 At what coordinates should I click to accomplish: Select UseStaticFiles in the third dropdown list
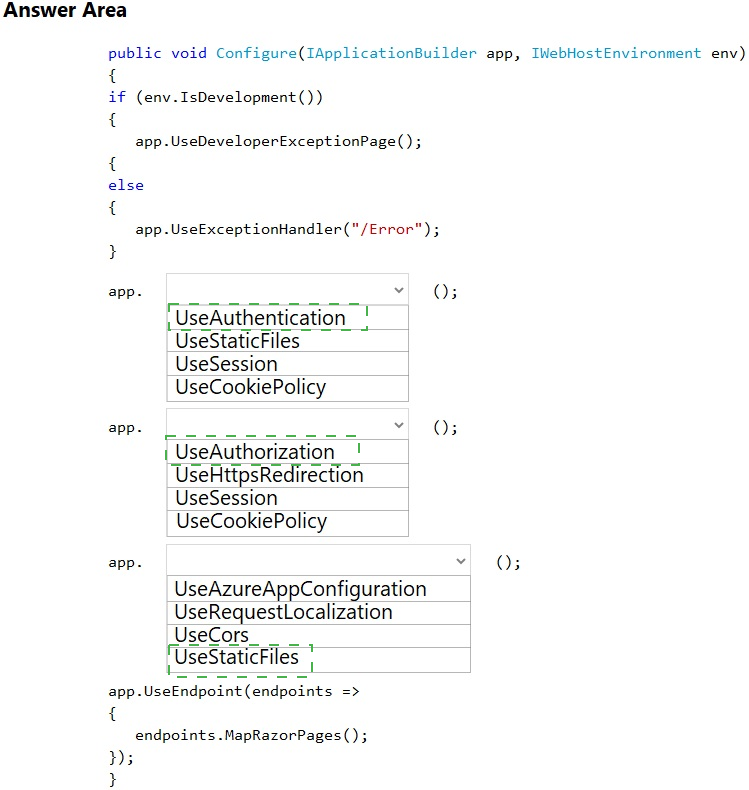(237, 658)
